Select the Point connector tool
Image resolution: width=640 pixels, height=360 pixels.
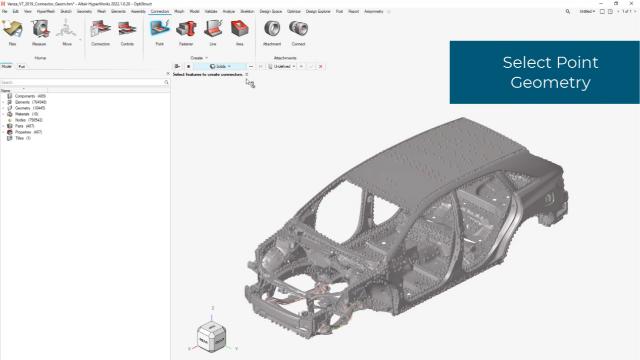coord(160,33)
